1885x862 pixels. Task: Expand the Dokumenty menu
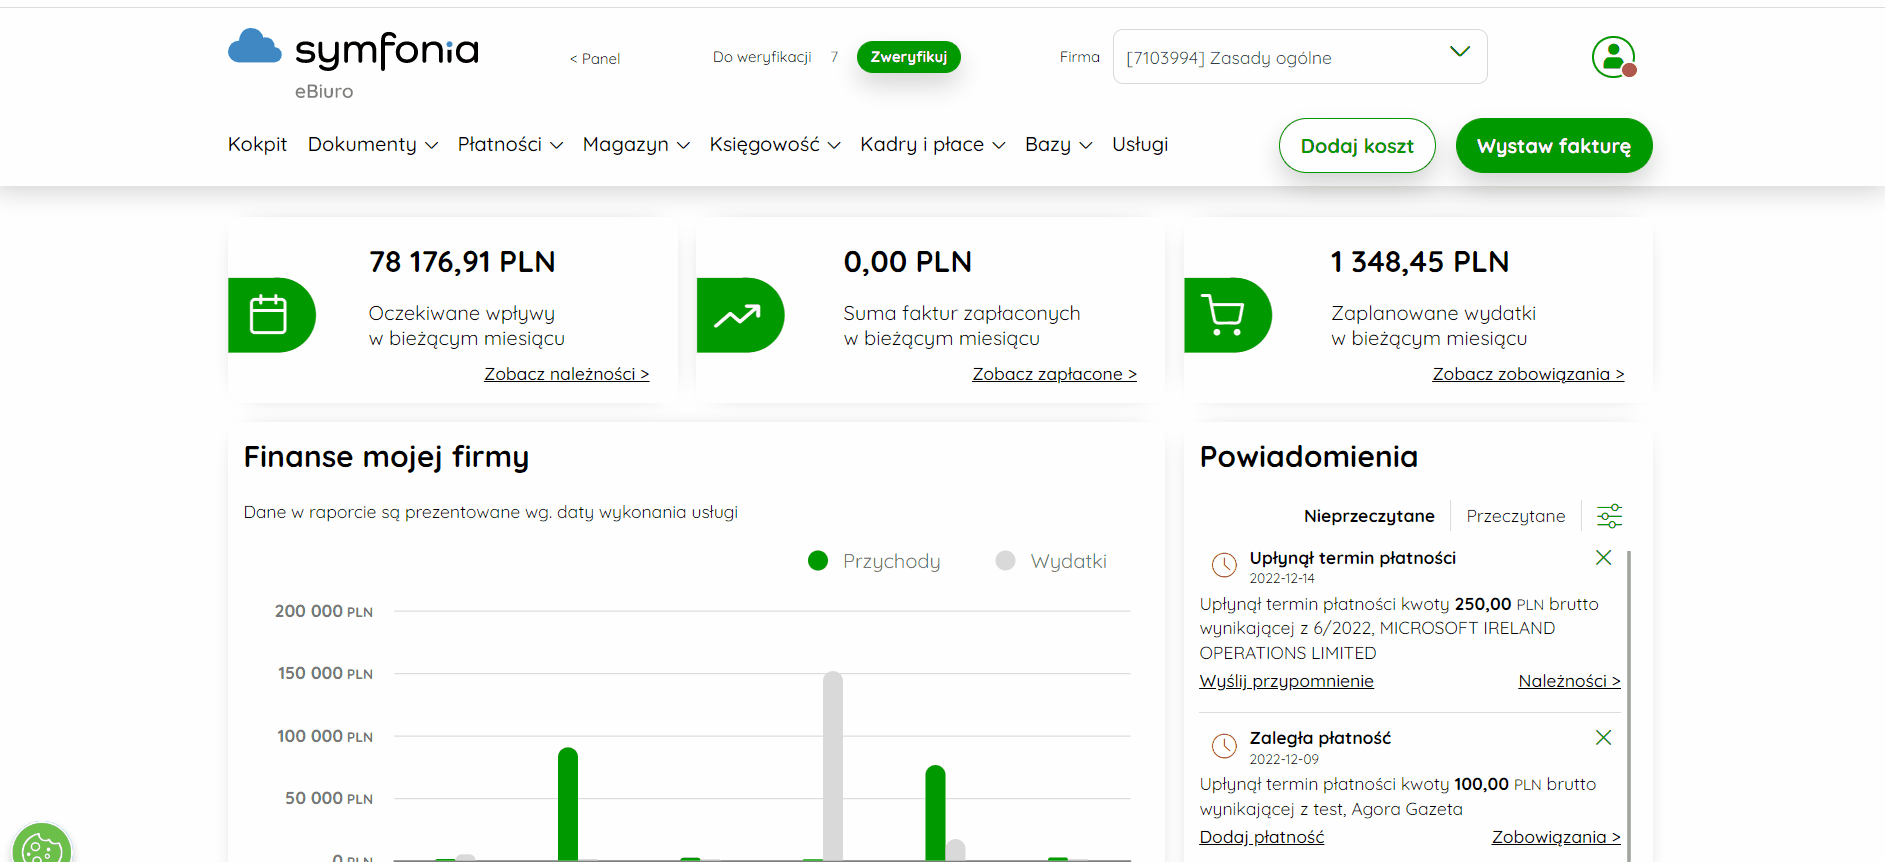pos(373,145)
